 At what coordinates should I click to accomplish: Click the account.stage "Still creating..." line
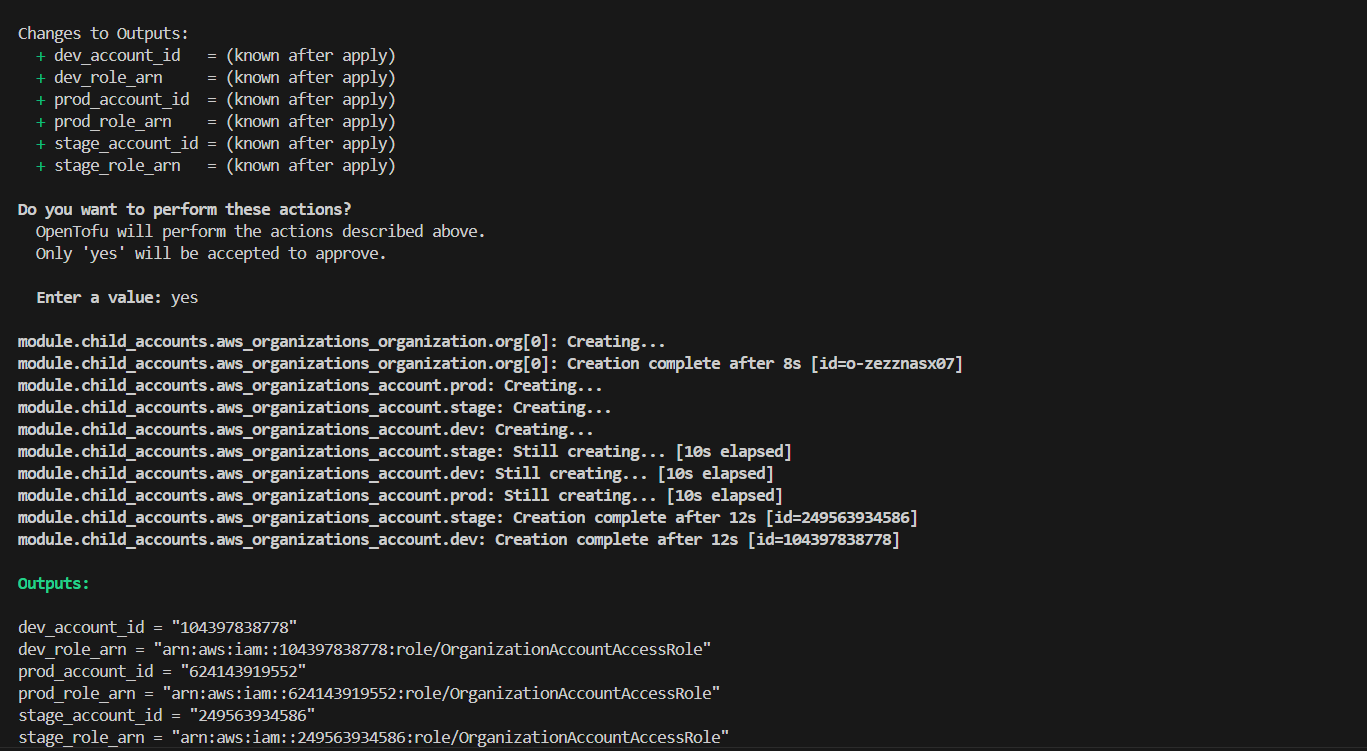tap(405, 451)
